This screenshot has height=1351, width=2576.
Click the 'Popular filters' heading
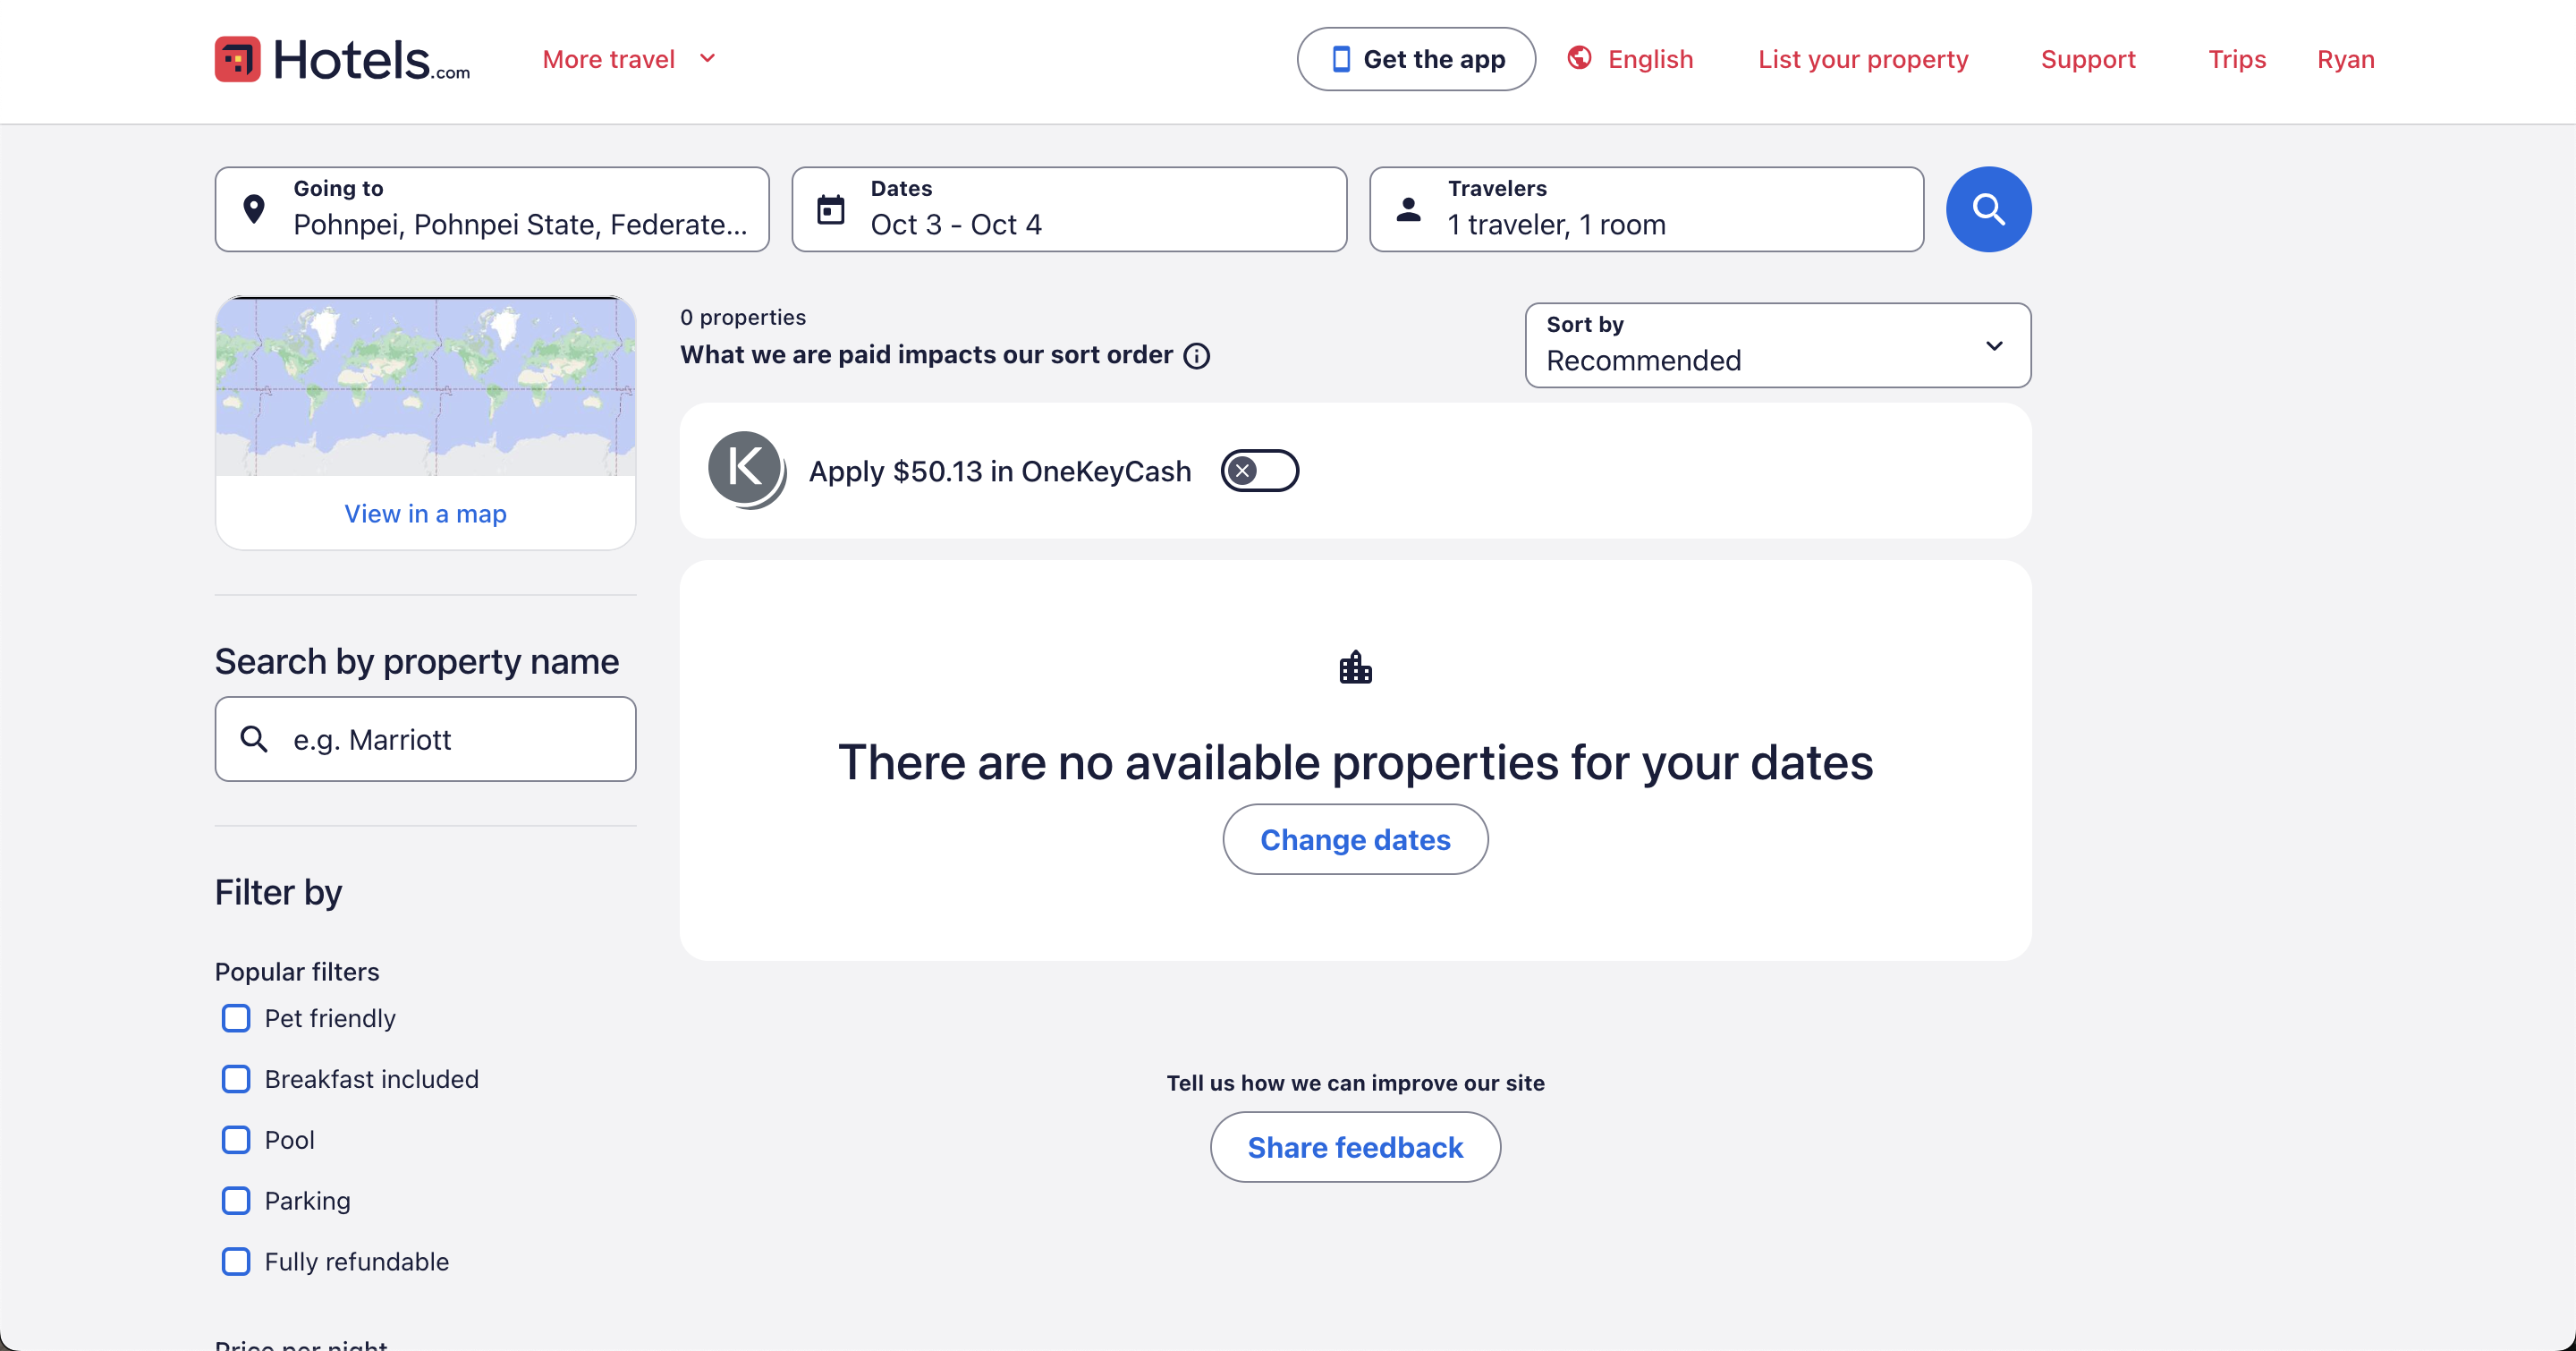click(297, 971)
